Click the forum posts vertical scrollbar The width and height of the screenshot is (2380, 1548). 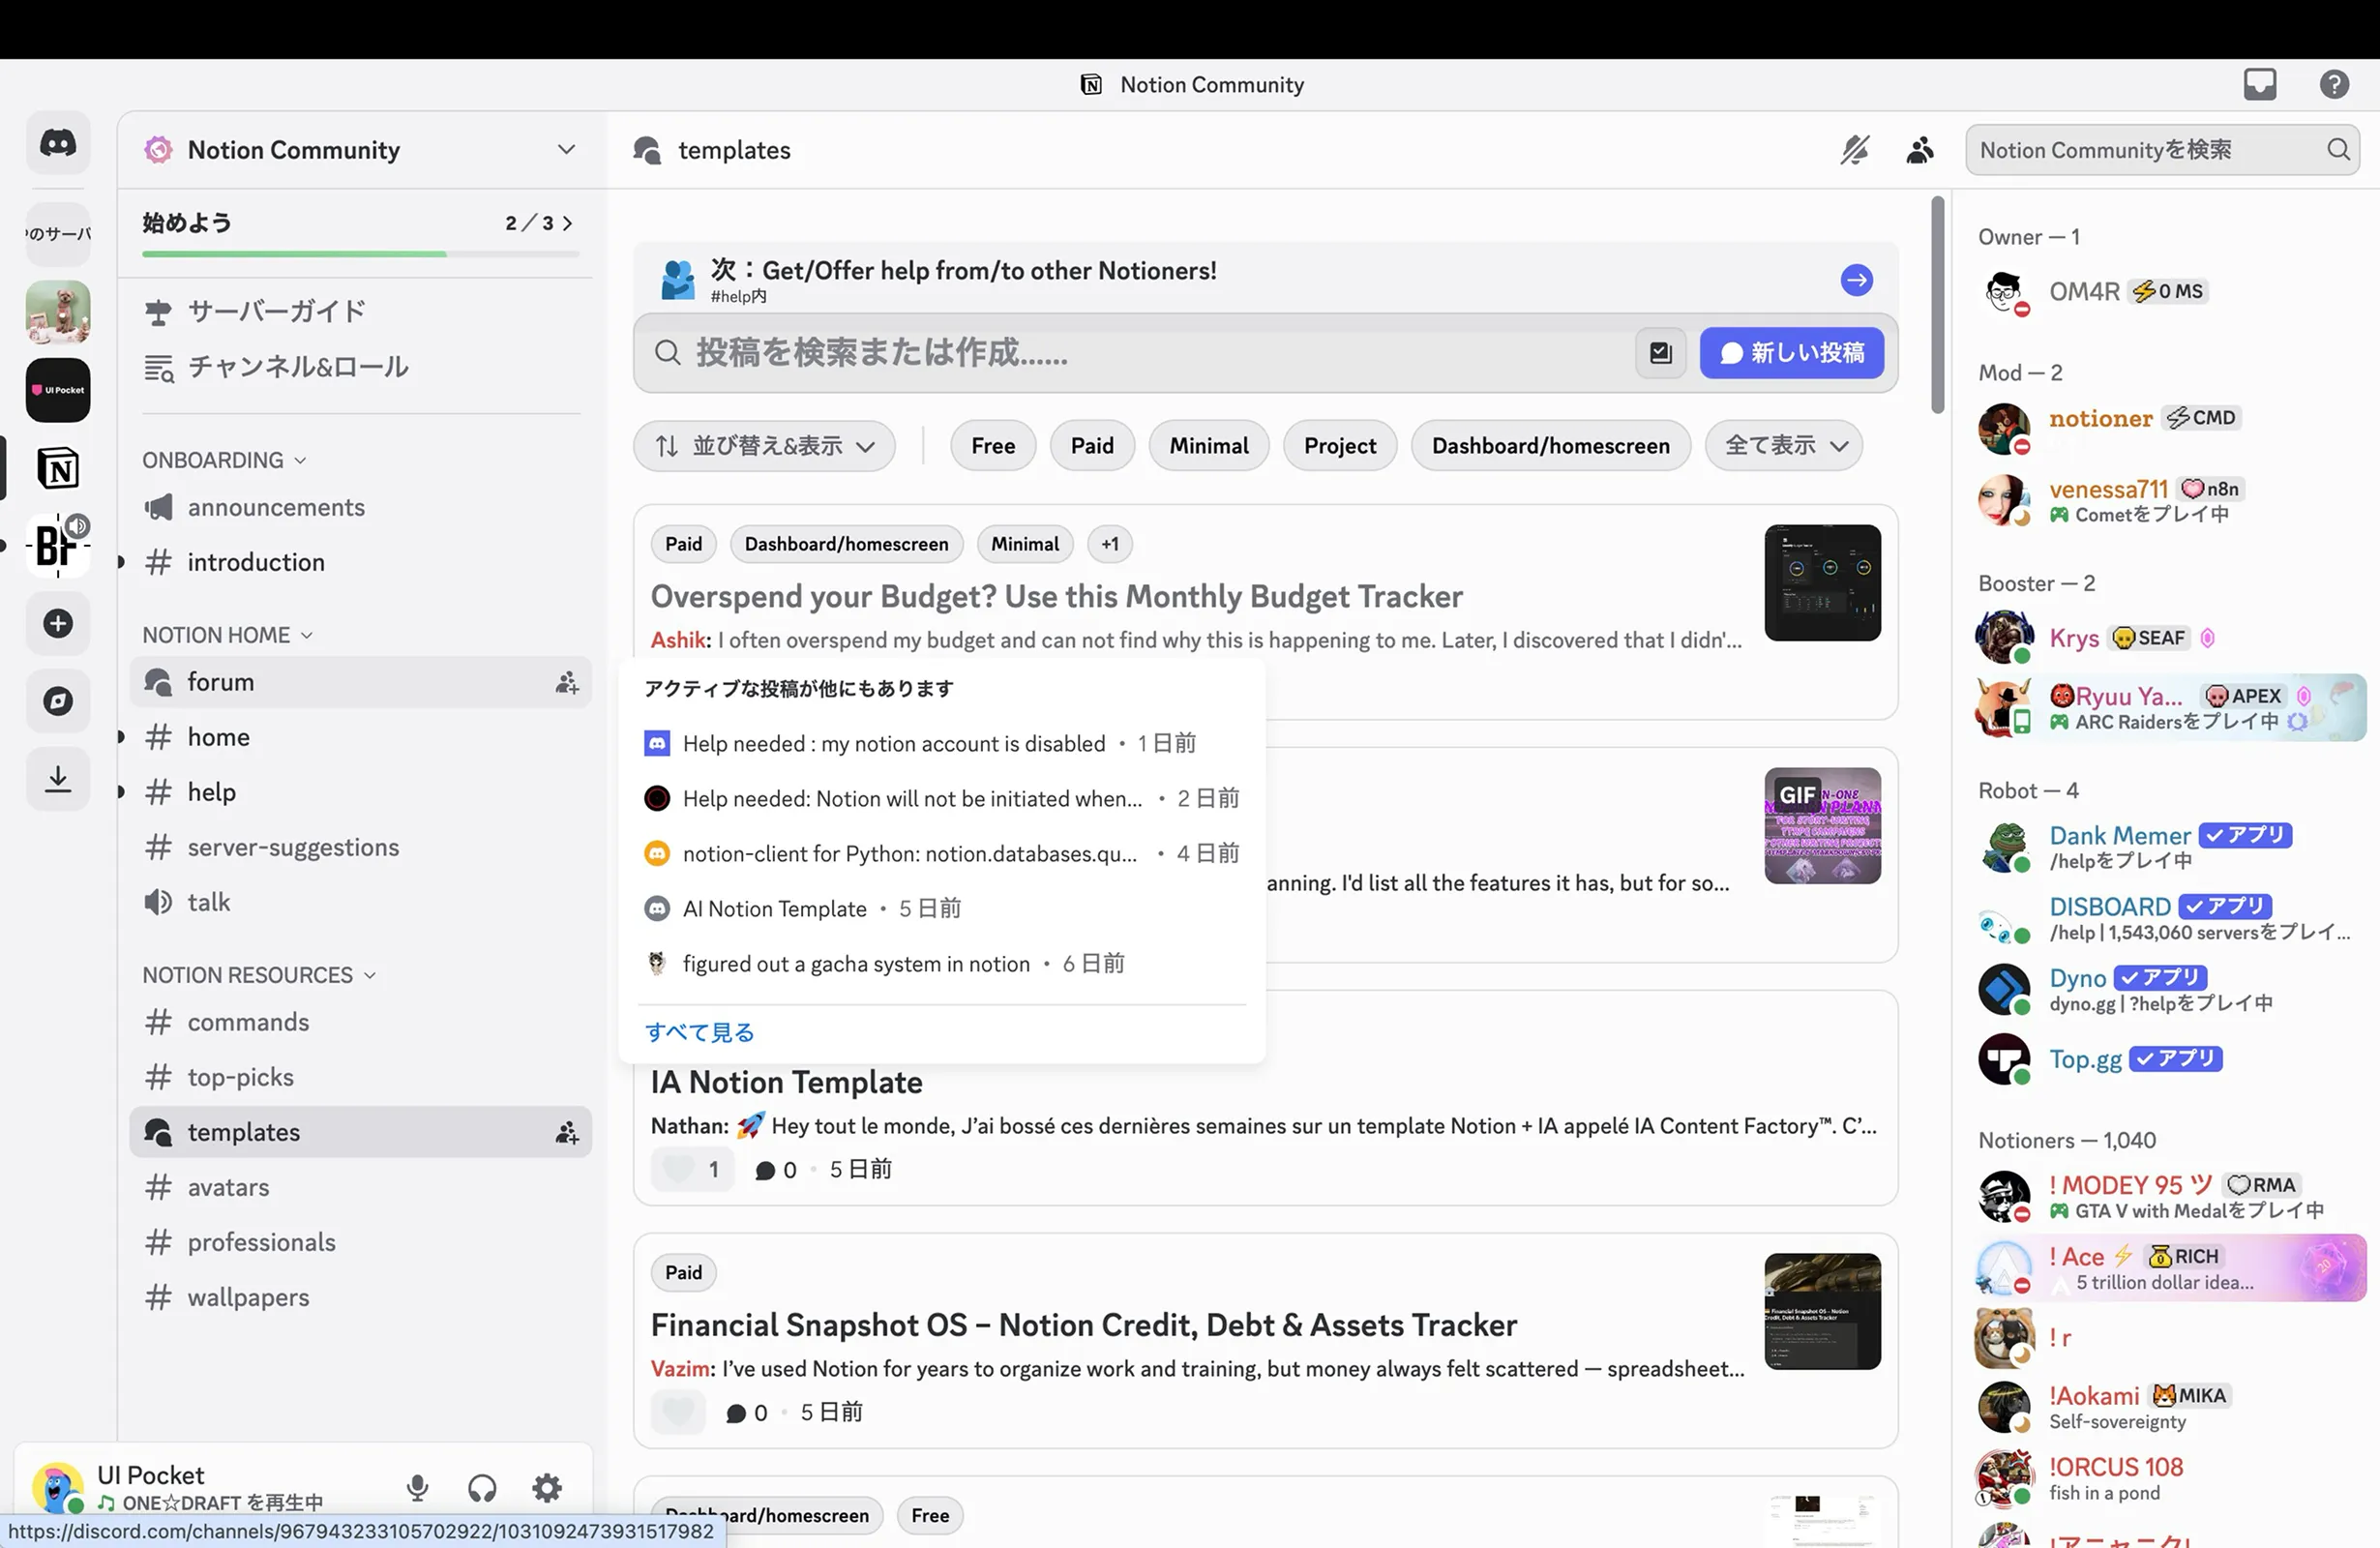pyautogui.click(x=1938, y=304)
